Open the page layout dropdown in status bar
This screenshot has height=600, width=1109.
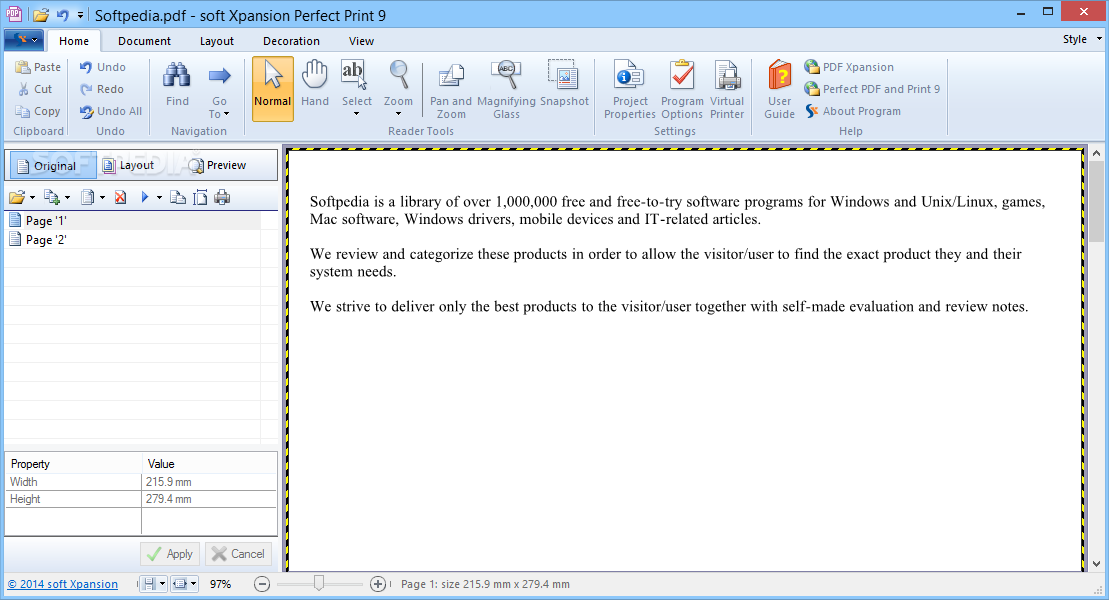[163, 584]
